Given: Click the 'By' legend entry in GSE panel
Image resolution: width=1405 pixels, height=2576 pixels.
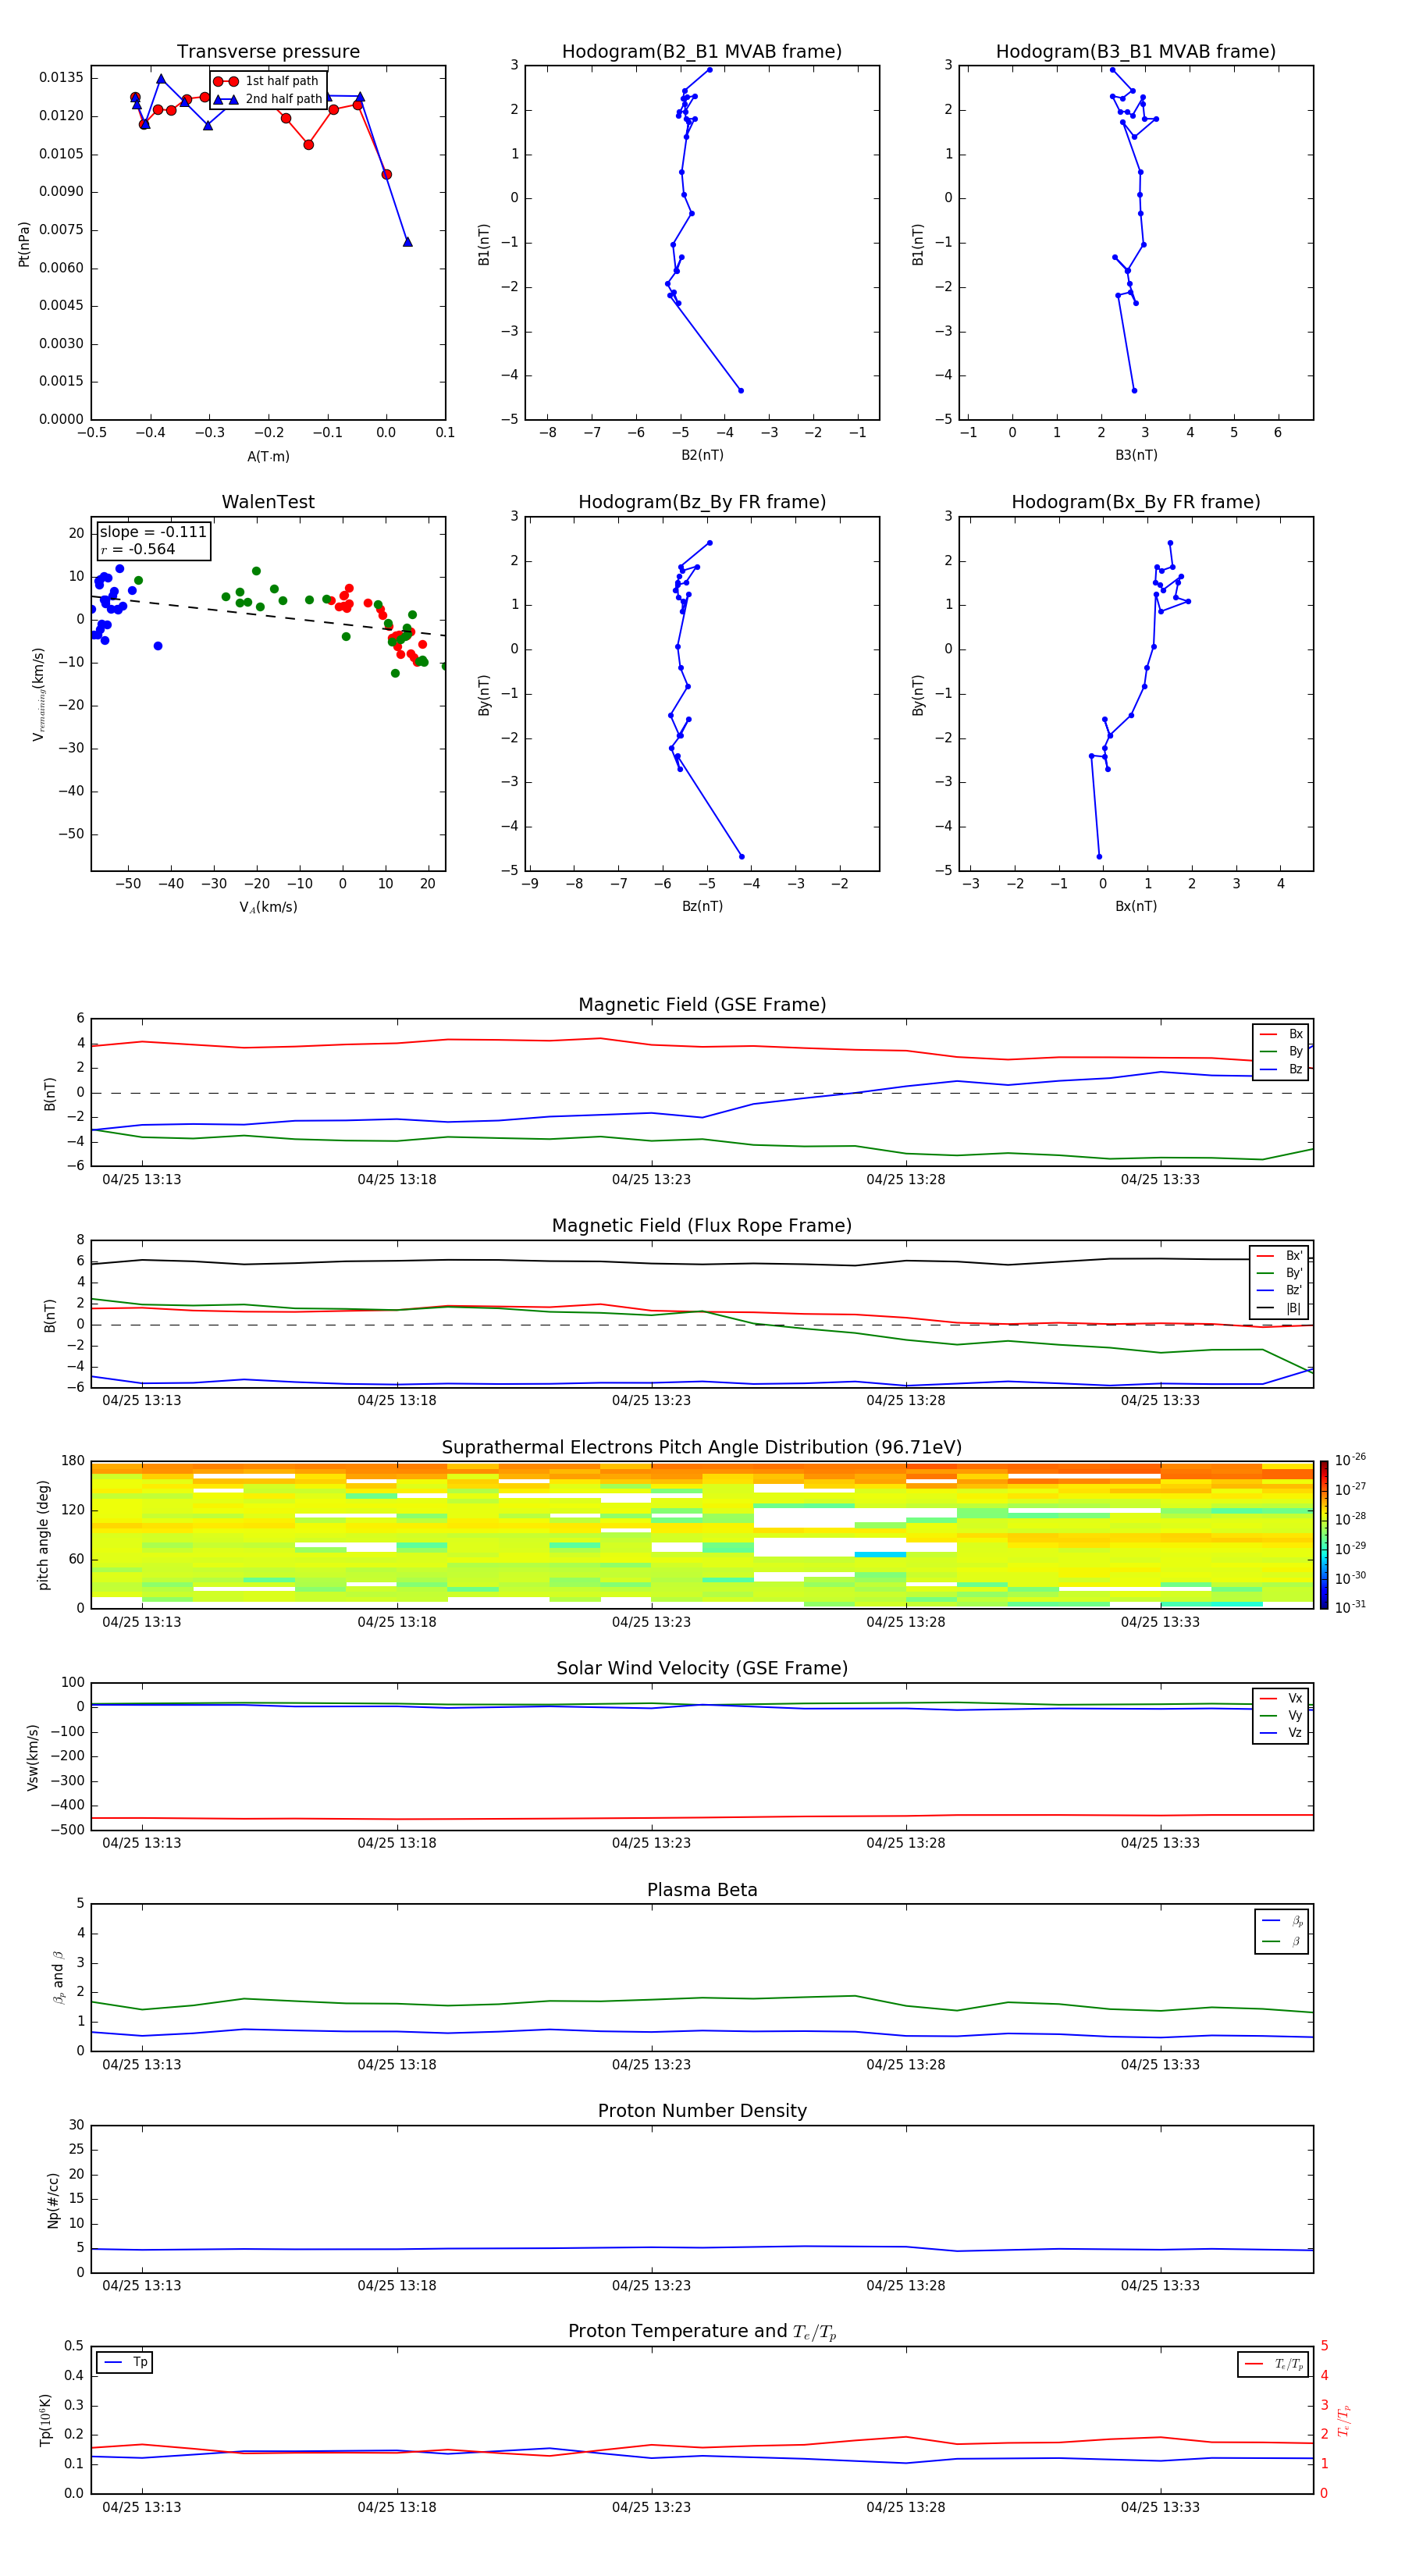Looking at the screenshot, I should coord(1282,1051).
